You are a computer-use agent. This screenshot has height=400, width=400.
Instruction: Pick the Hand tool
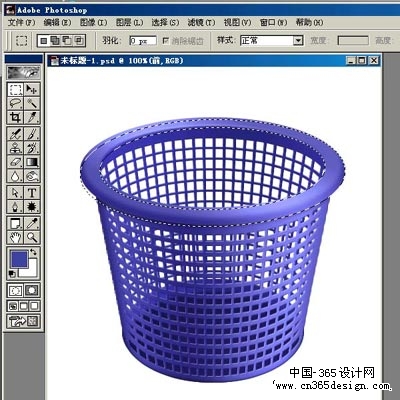(x=15, y=237)
